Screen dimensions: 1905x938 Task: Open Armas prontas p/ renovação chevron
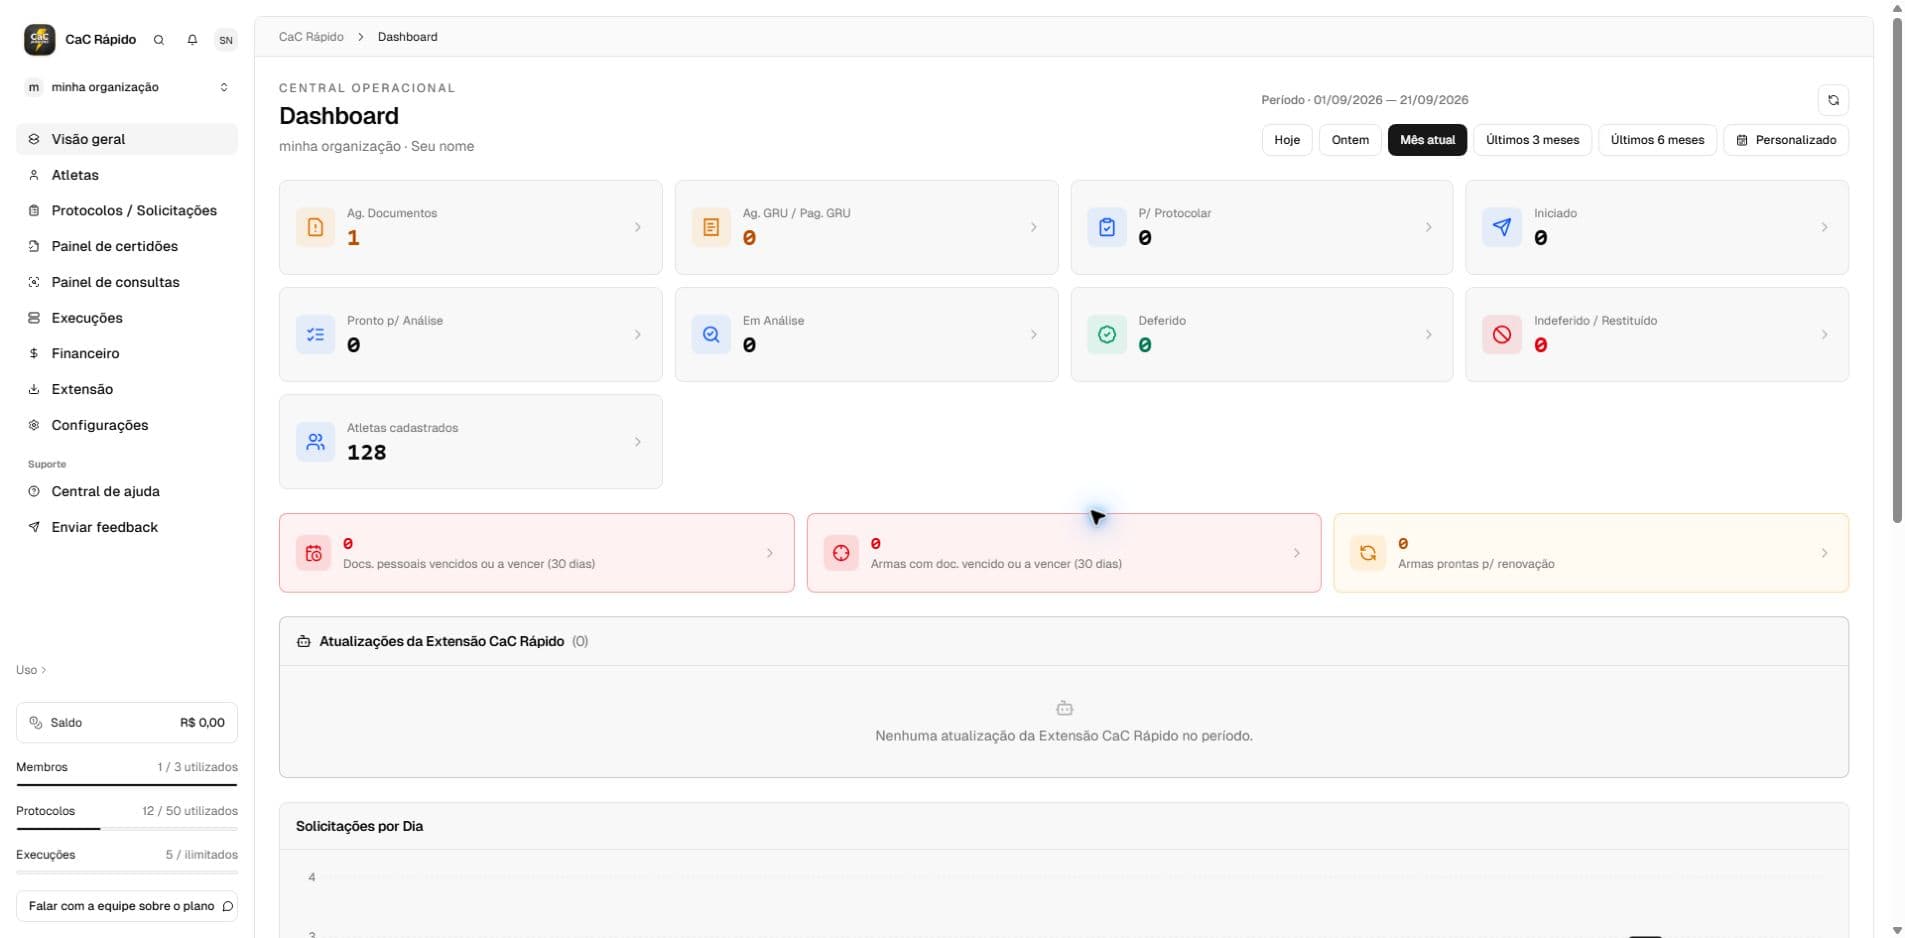[1824, 553]
